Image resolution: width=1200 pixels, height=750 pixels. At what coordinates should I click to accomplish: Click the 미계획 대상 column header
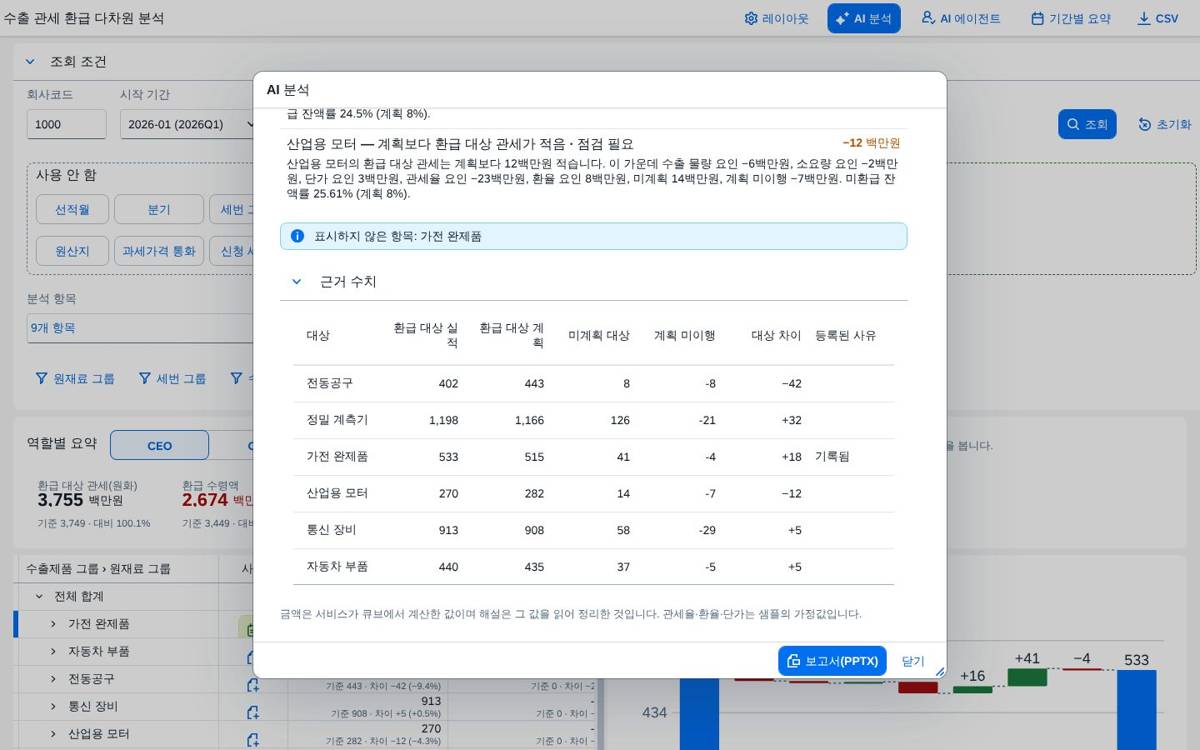click(x=599, y=336)
